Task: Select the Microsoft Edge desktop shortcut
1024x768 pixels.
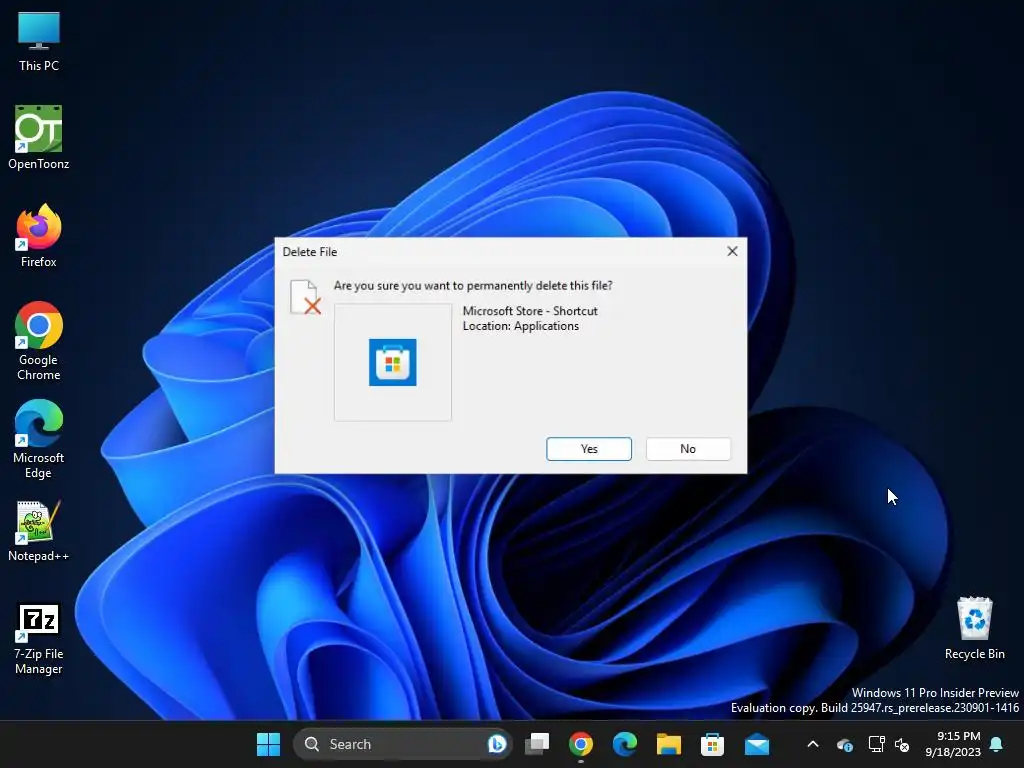Action: [x=39, y=439]
